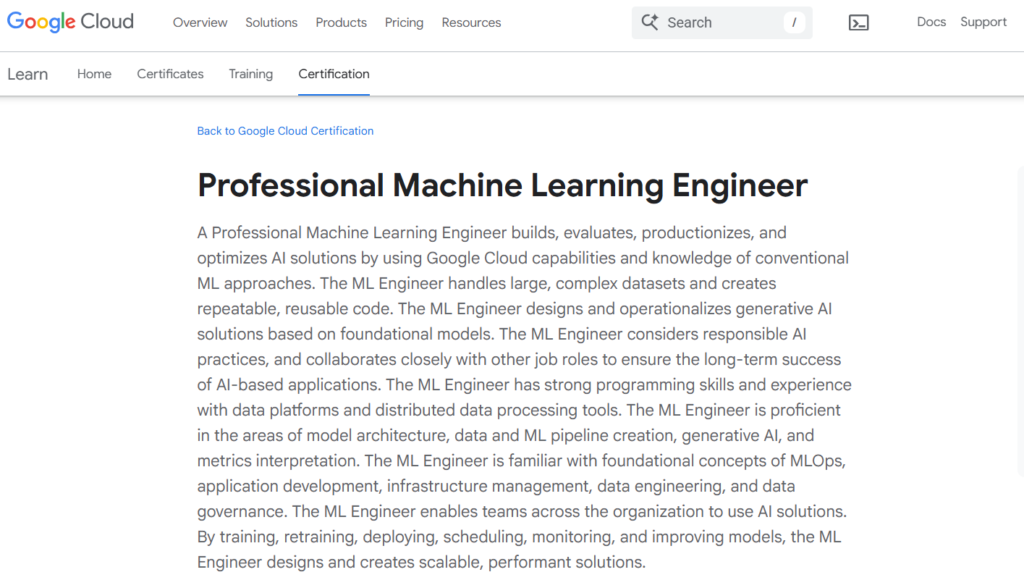Switch to the Home tab
The width and height of the screenshot is (1024, 580).
[x=94, y=74]
